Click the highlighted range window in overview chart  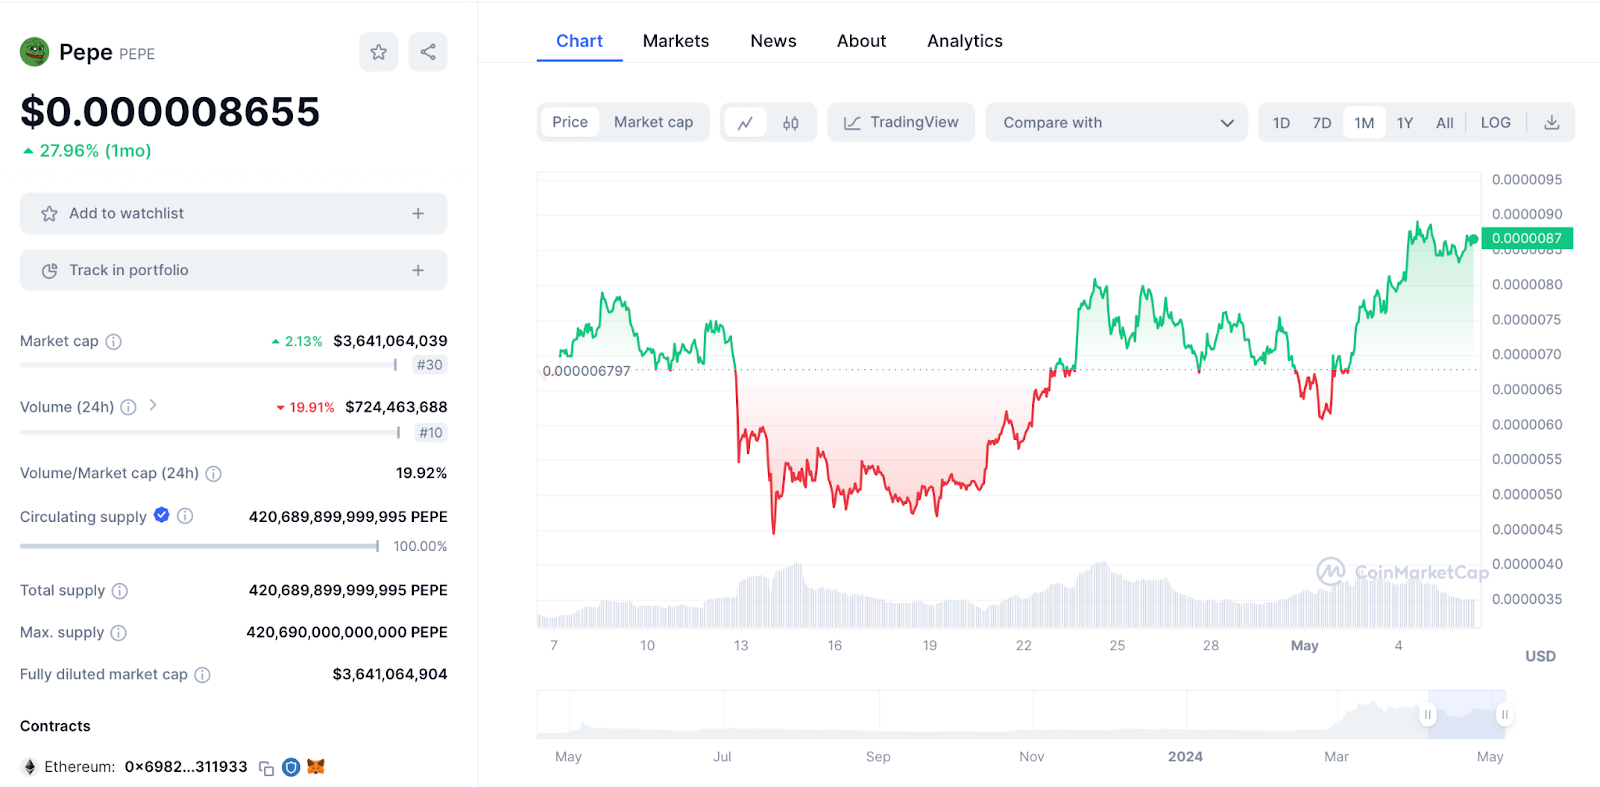coord(1466,714)
